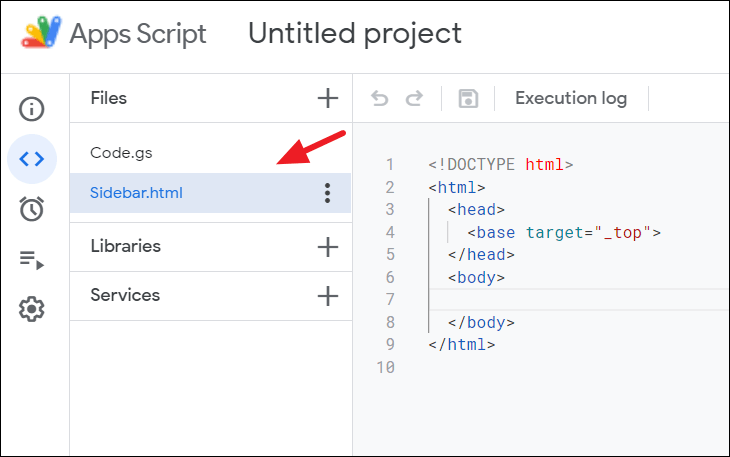
Task: Click the Apps Script title text
Action: pyautogui.click(x=138, y=34)
